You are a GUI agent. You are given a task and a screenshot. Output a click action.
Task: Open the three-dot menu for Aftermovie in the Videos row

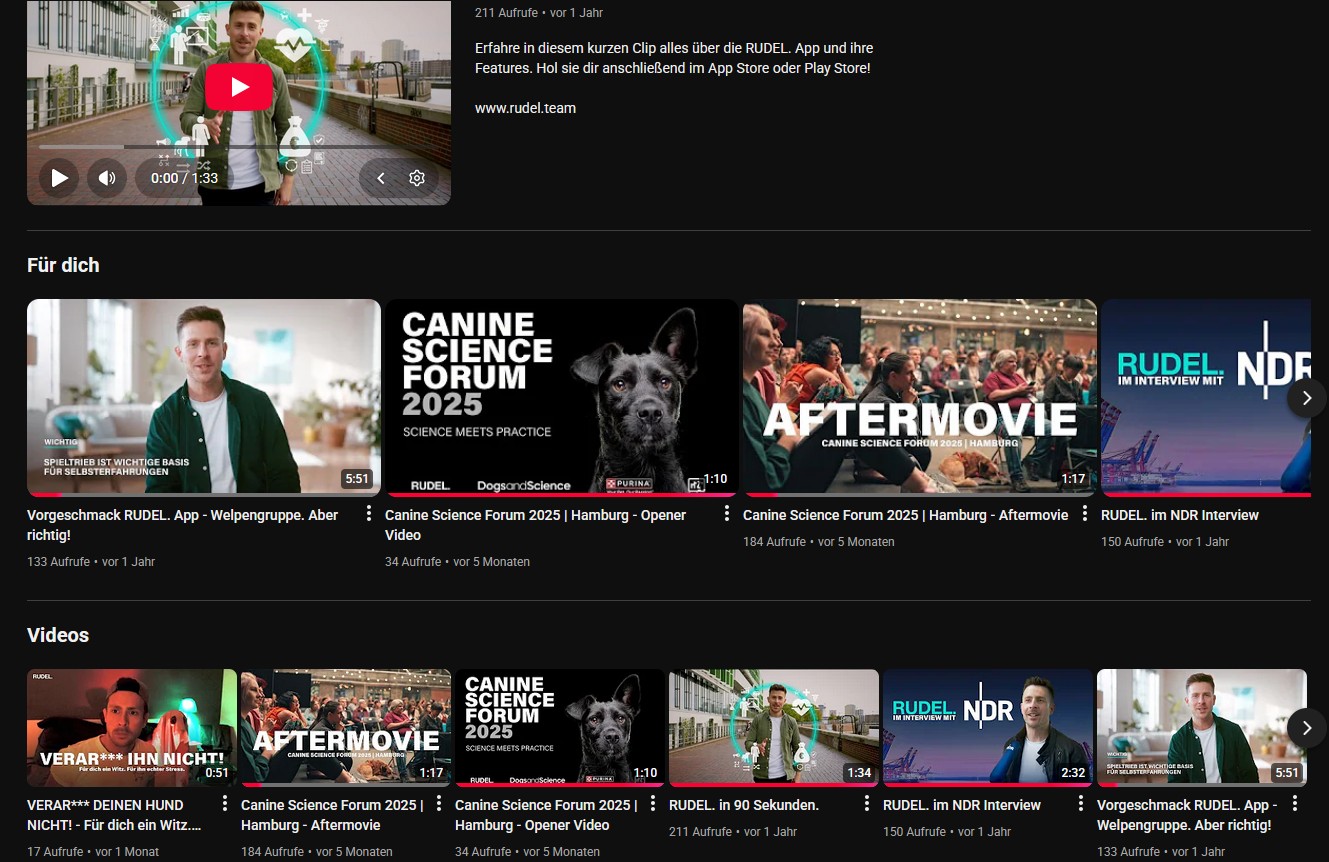tap(439, 804)
